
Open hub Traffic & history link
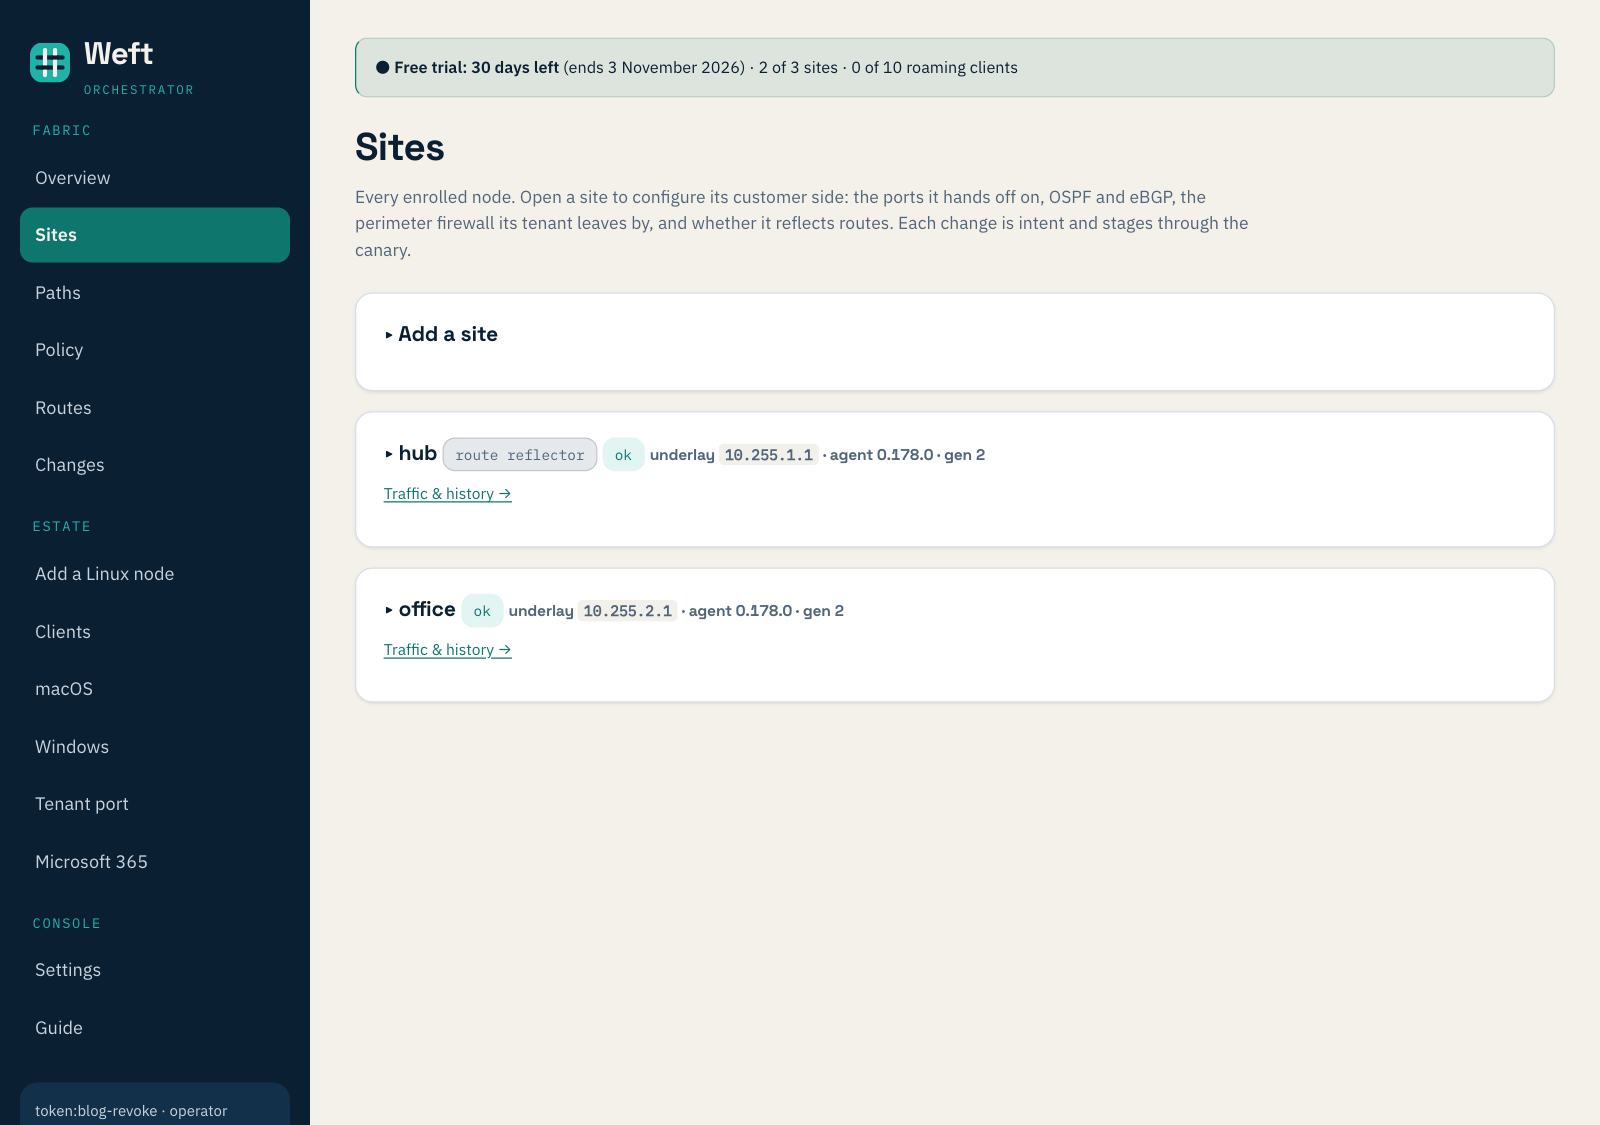(448, 494)
